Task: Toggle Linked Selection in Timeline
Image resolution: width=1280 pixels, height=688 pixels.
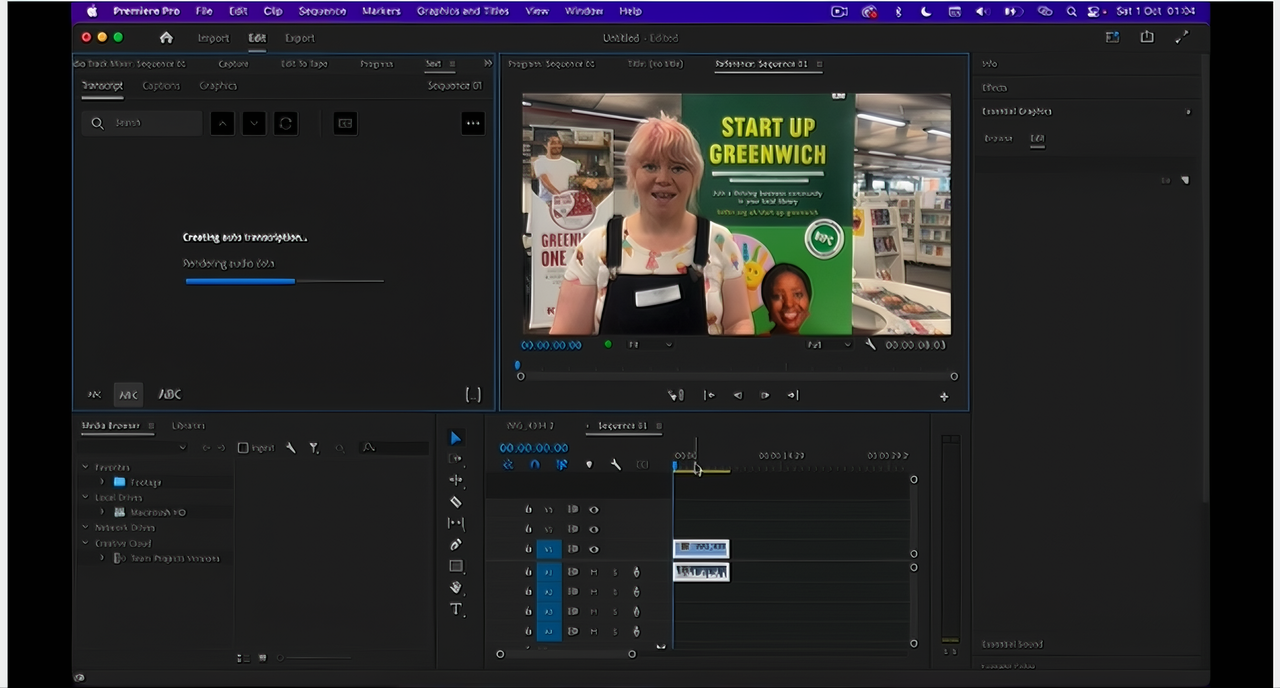Action: 561,464
